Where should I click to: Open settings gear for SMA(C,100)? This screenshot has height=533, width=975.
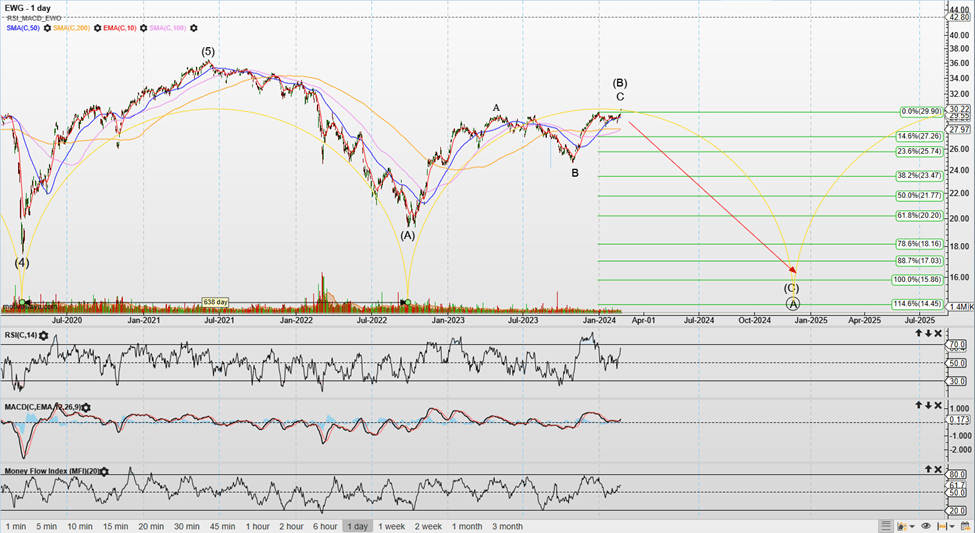point(193,28)
